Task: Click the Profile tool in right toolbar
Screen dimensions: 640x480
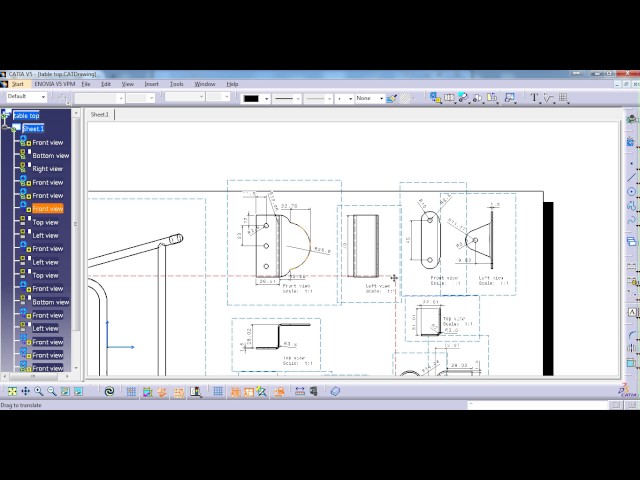Action: 631,206
